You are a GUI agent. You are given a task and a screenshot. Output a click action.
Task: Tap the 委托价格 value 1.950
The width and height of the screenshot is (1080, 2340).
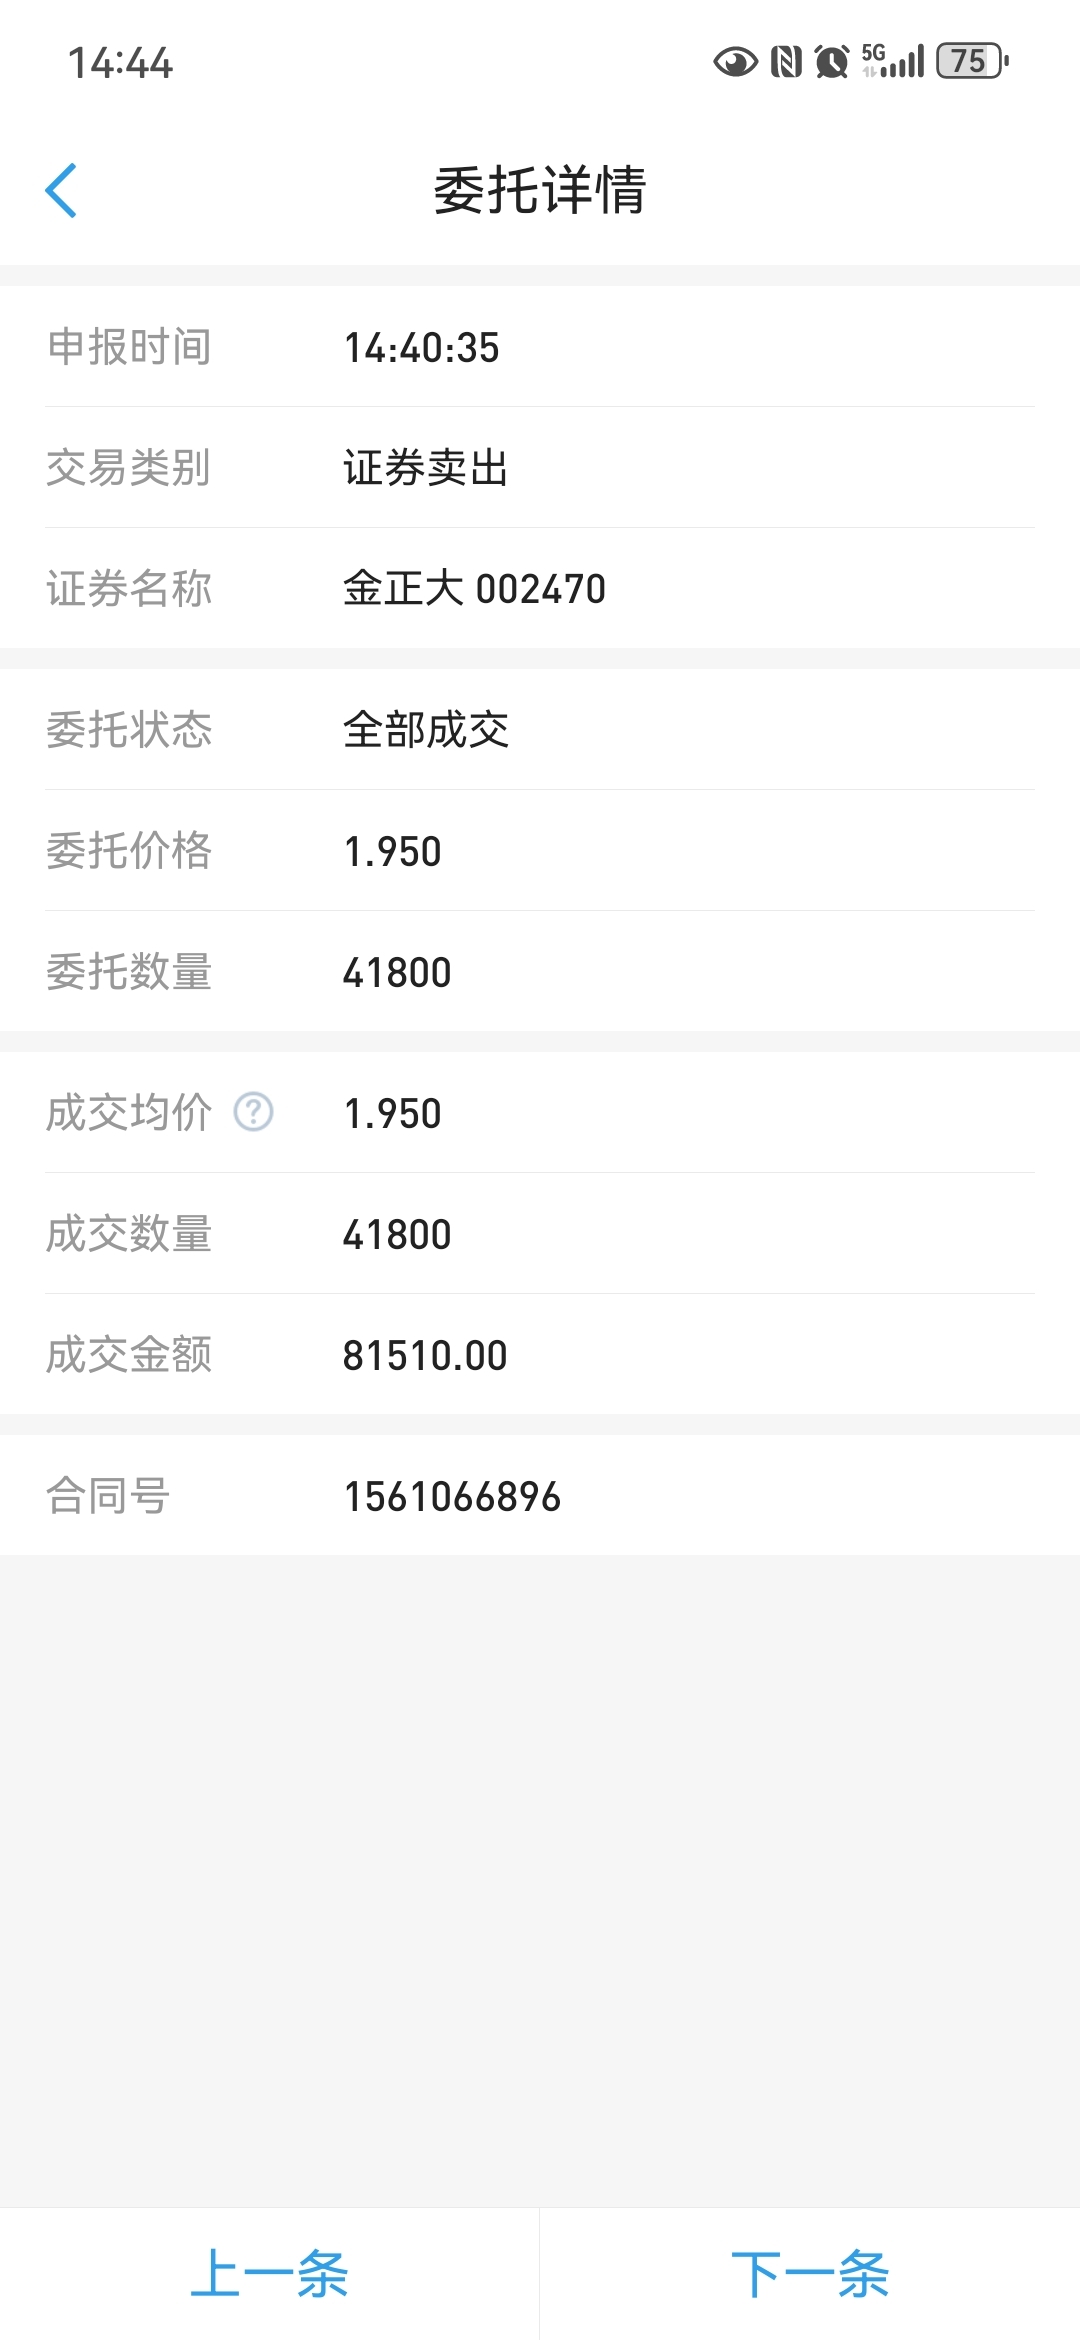[392, 852]
